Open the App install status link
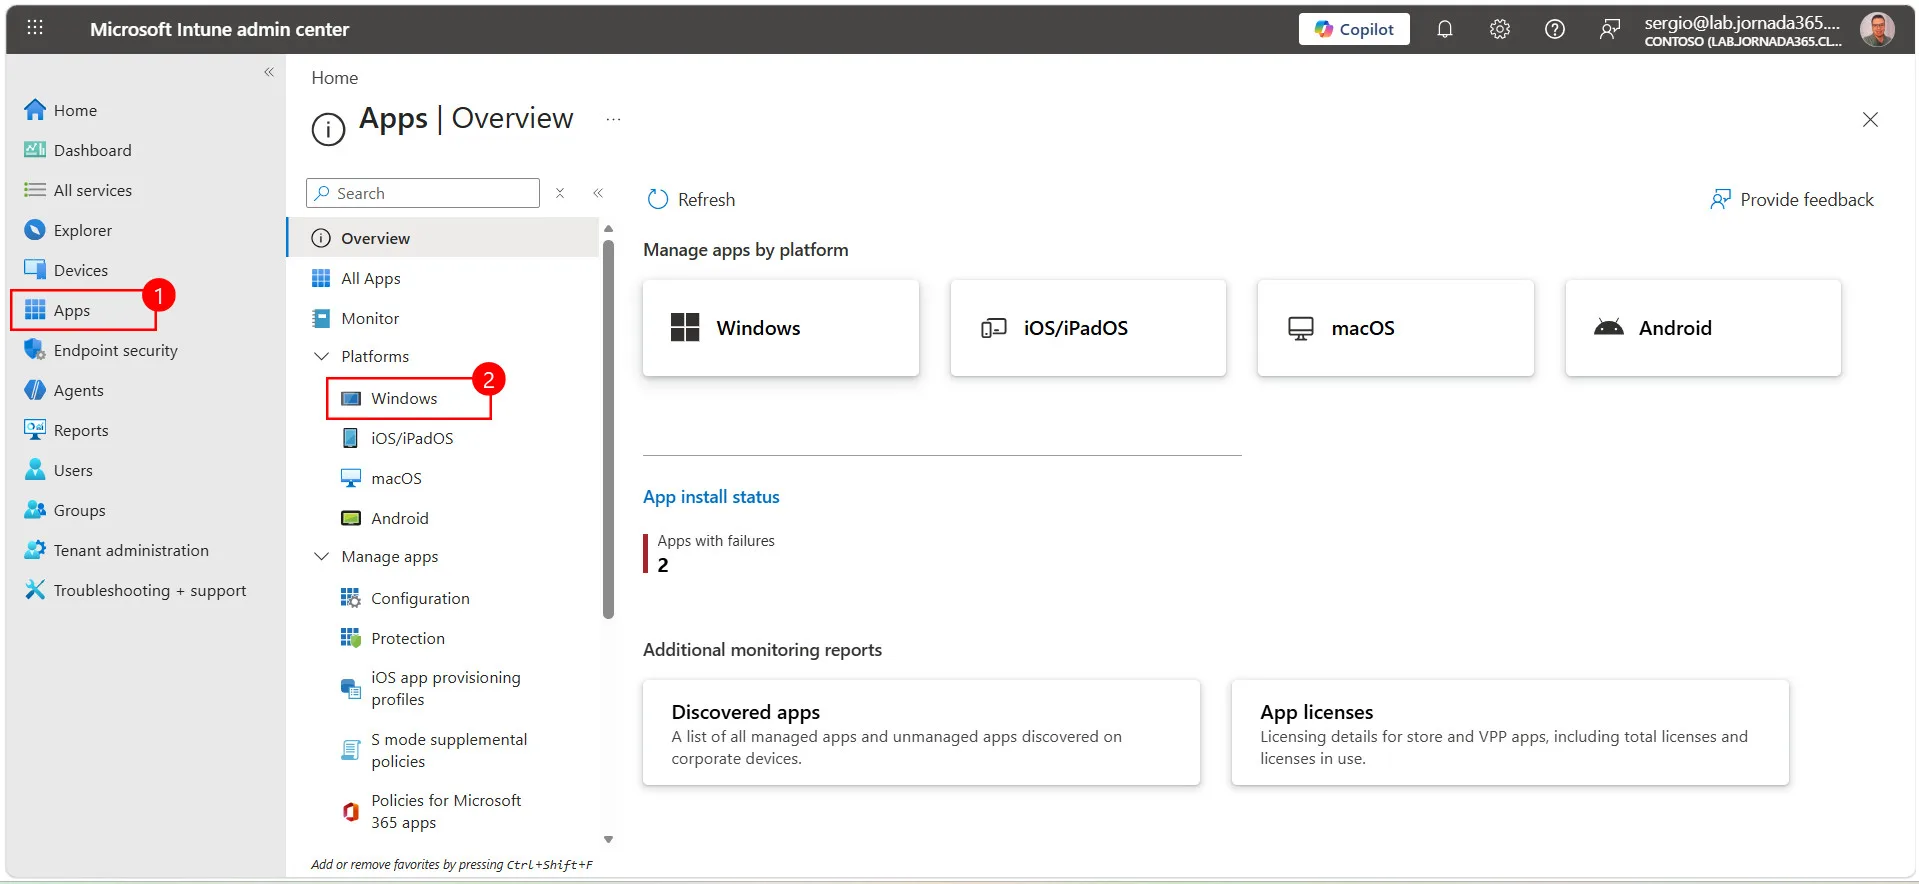This screenshot has height=884, width=1919. click(x=711, y=497)
